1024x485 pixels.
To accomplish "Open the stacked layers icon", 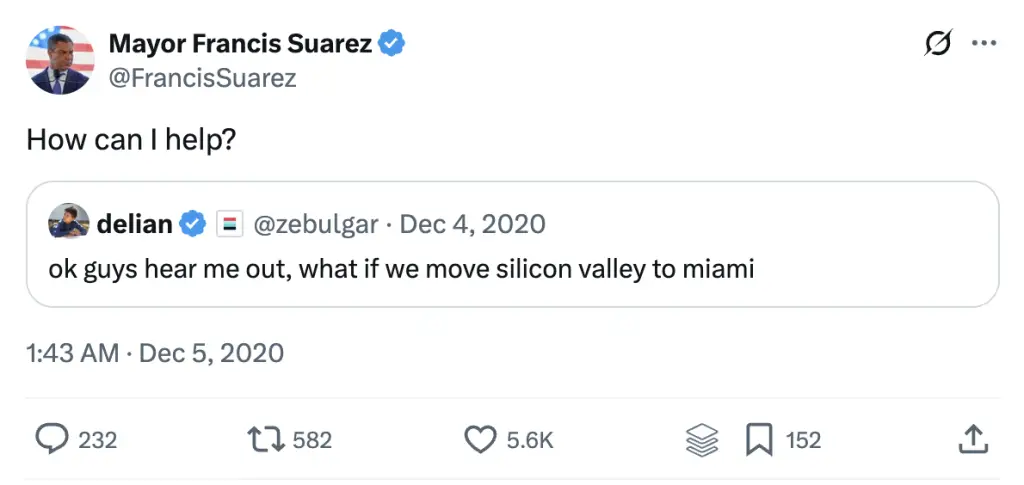I will (703, 439).
